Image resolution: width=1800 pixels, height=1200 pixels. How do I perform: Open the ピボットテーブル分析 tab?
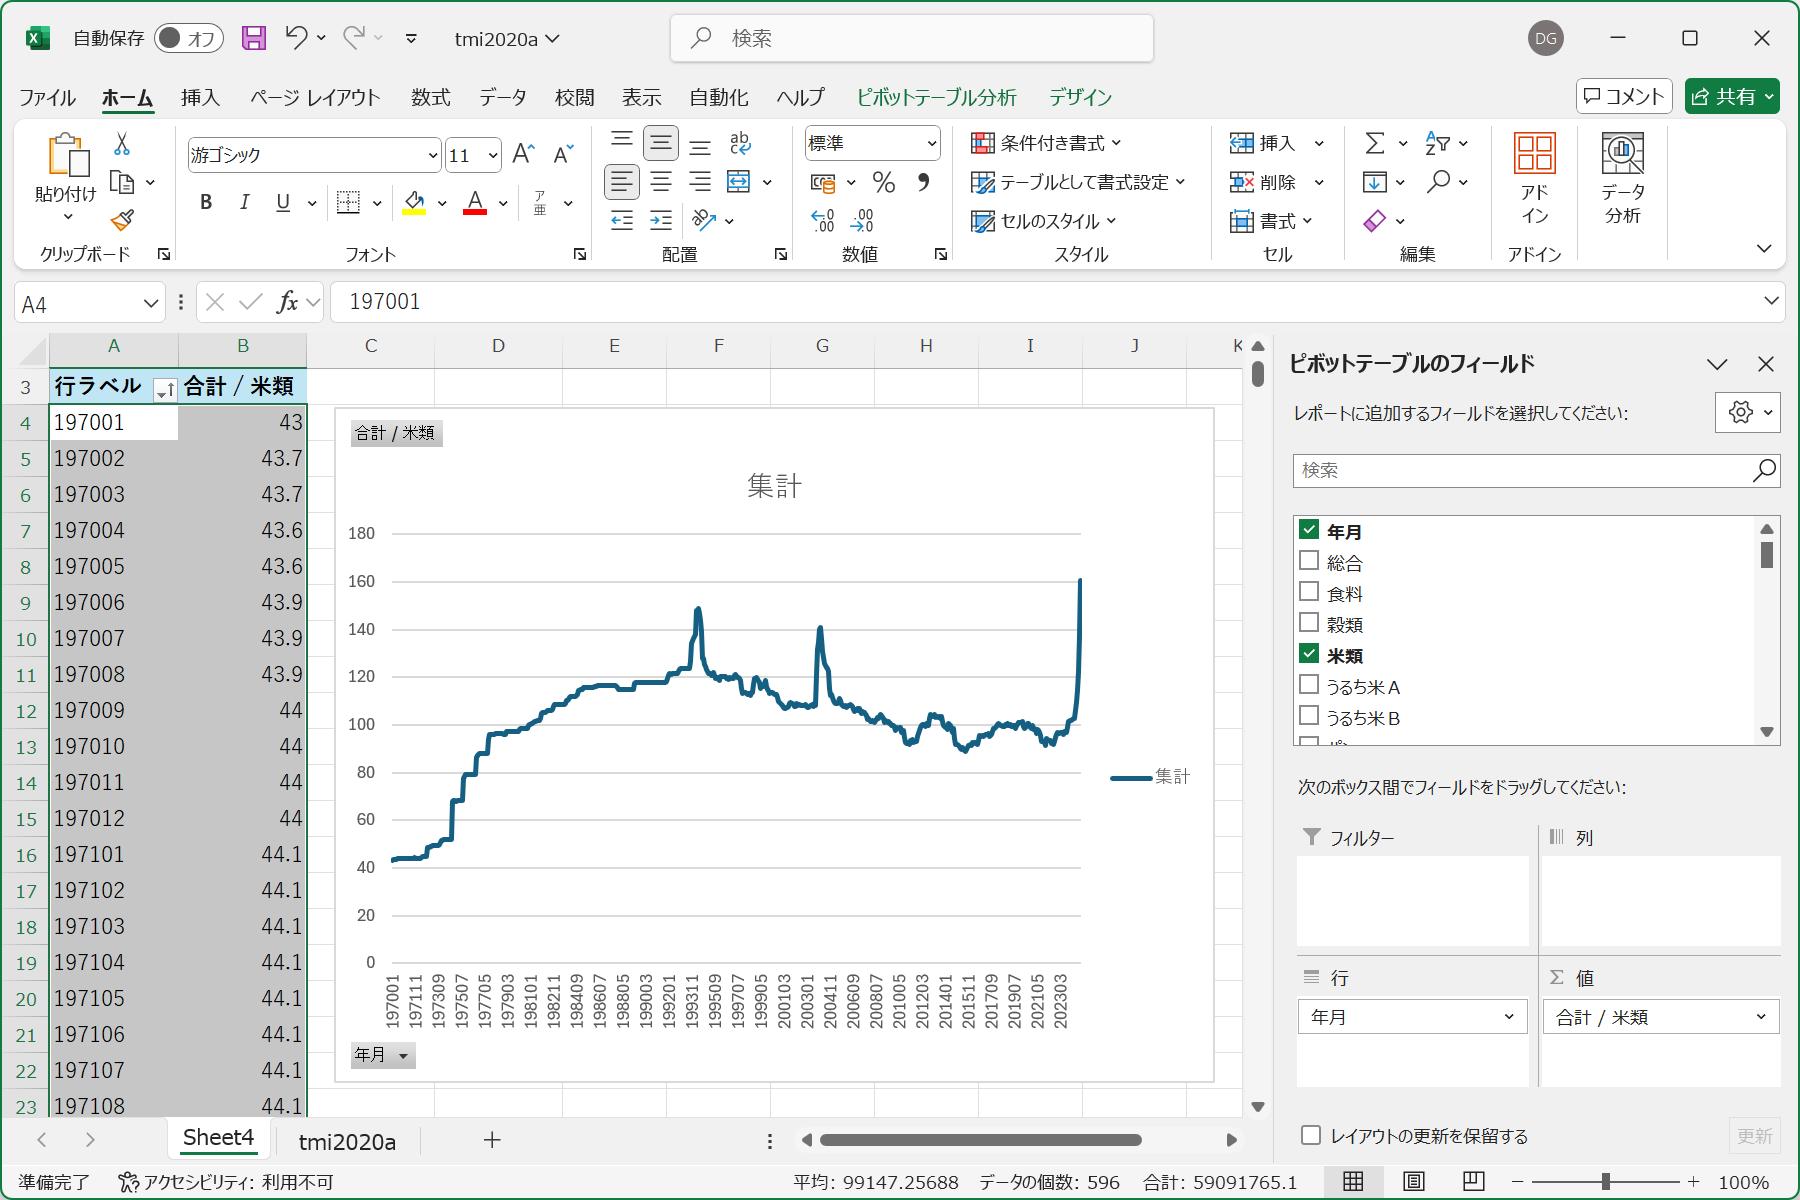pyautogui.click(x=936, y=97)
